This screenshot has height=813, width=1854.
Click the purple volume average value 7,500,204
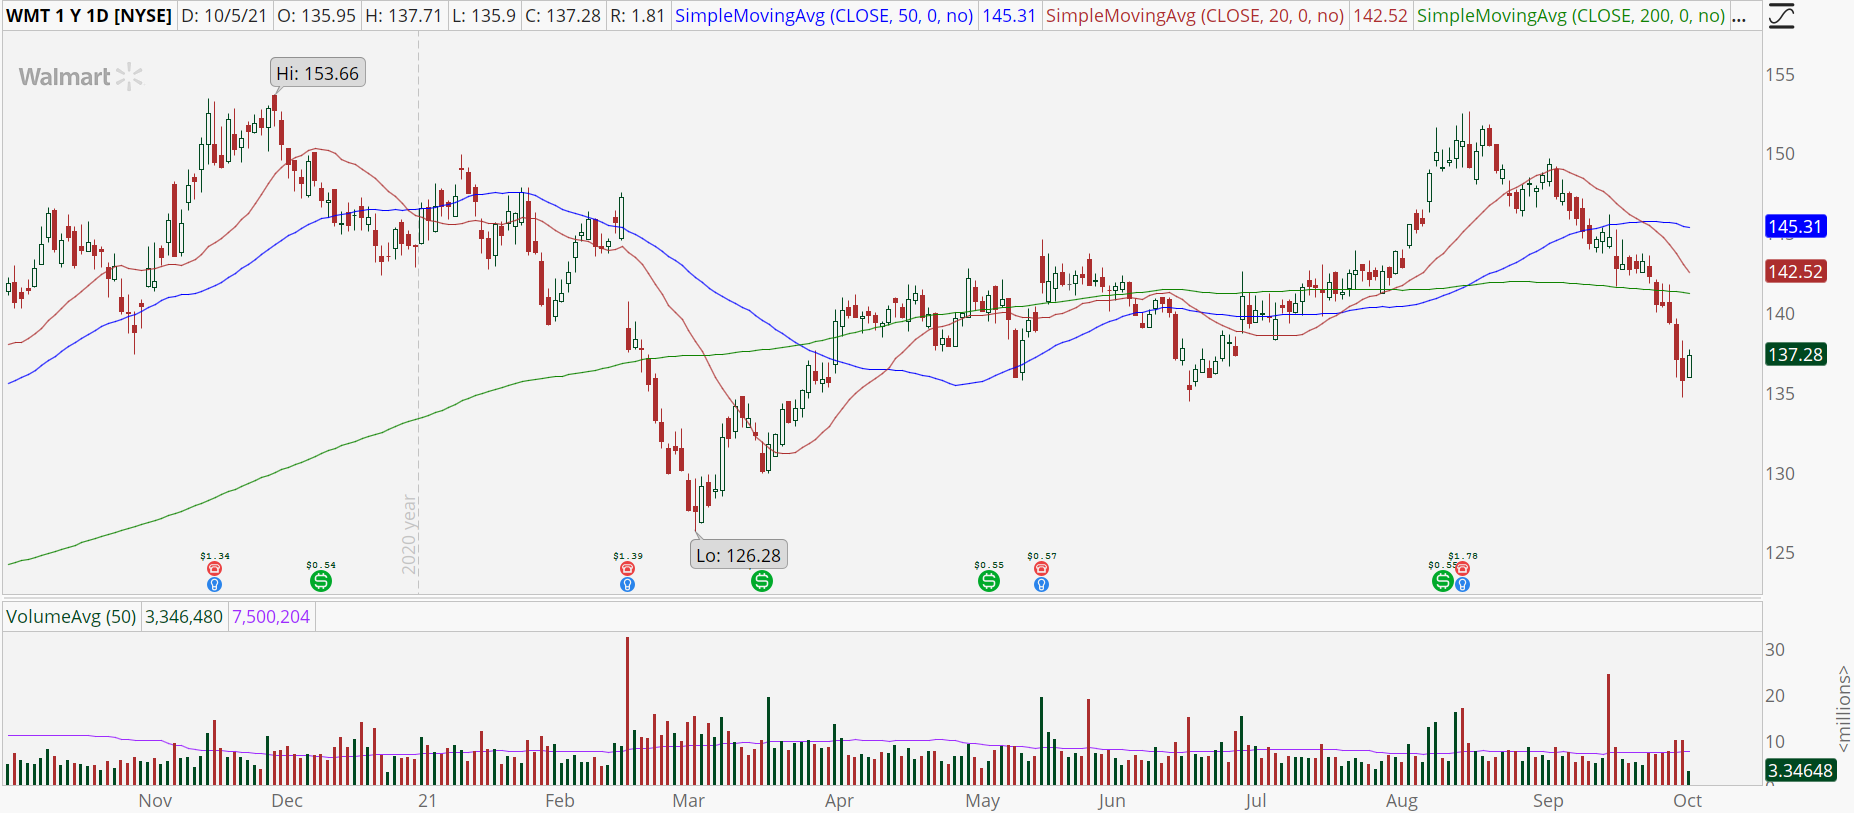(271, 617)
